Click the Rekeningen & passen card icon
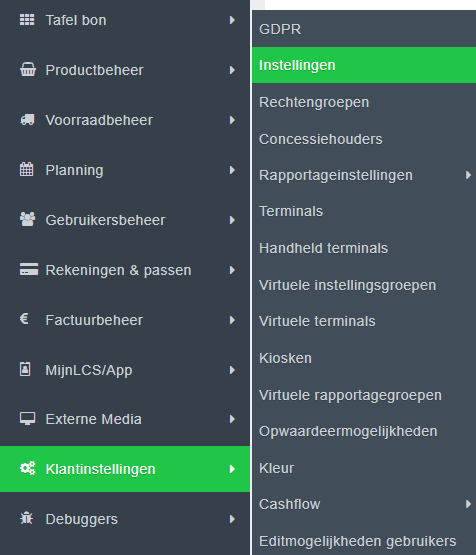476x555 pixels. (x=29, y=269)
